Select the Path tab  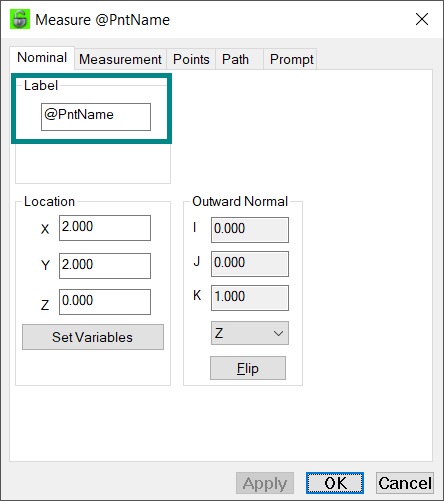235,59
